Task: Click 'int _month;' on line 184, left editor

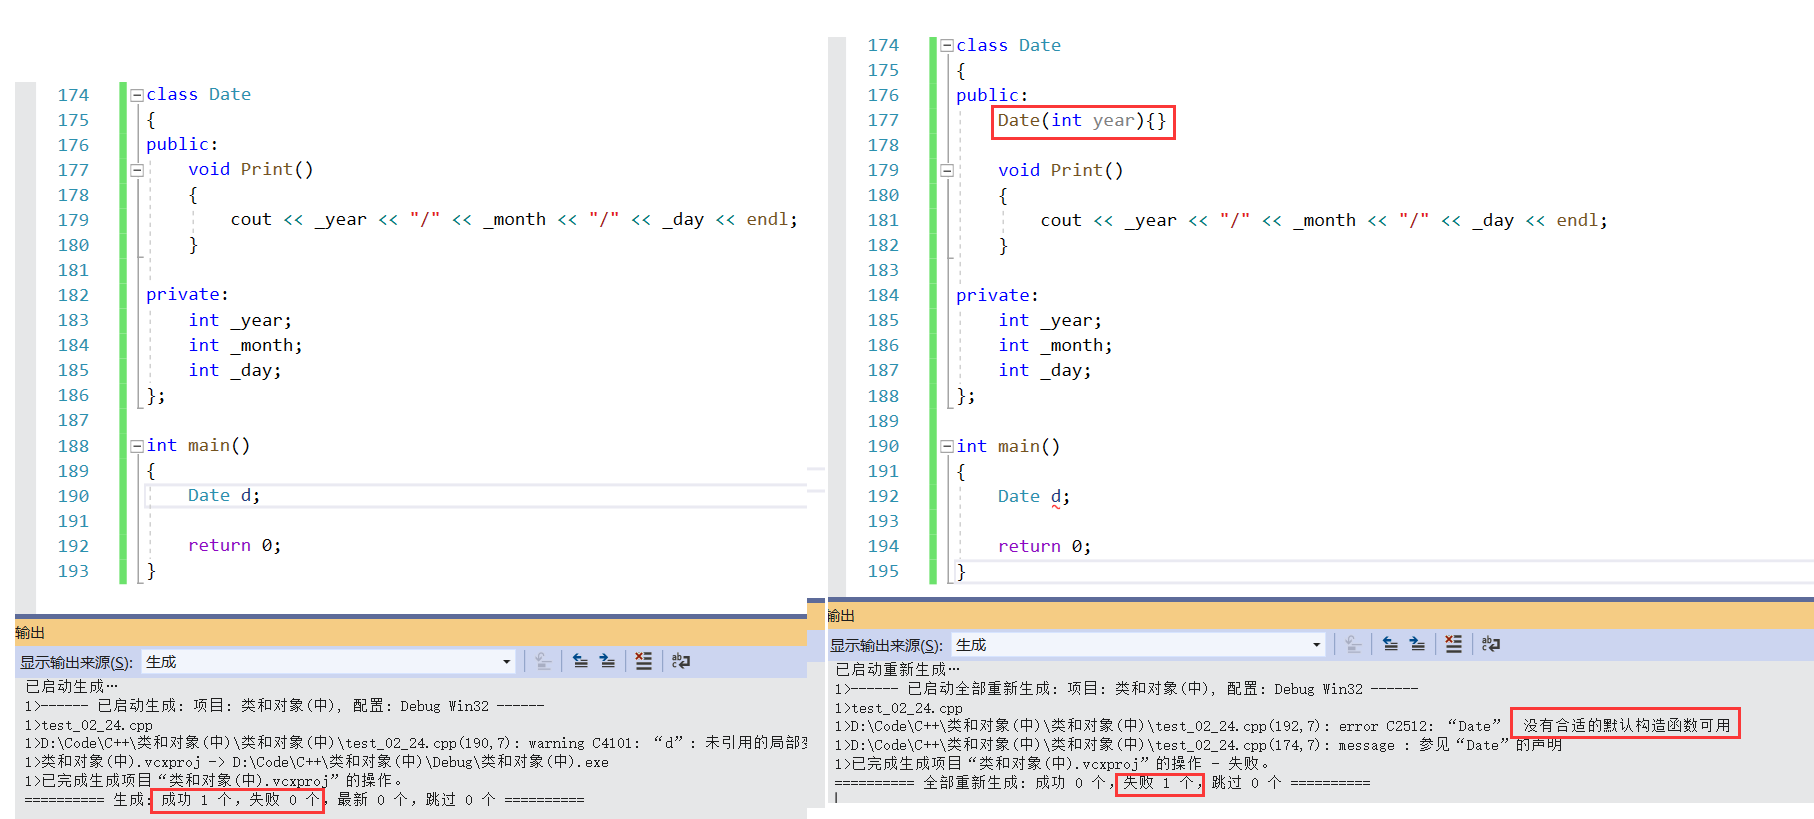Action: click(x=245, y=345)
